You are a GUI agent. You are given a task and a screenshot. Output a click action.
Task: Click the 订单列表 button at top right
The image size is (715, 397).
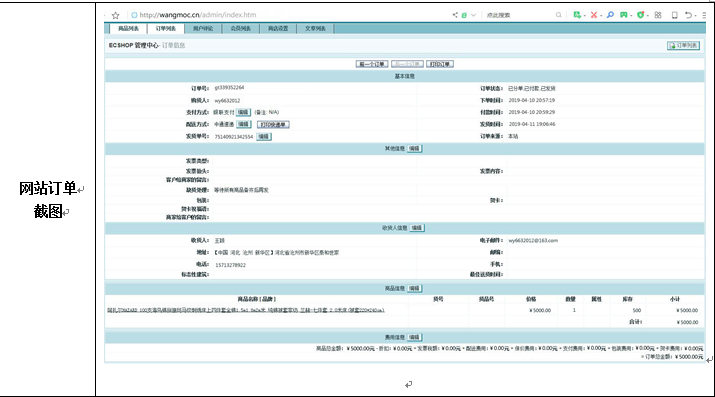pyautogui.click(x=683, y=46)
